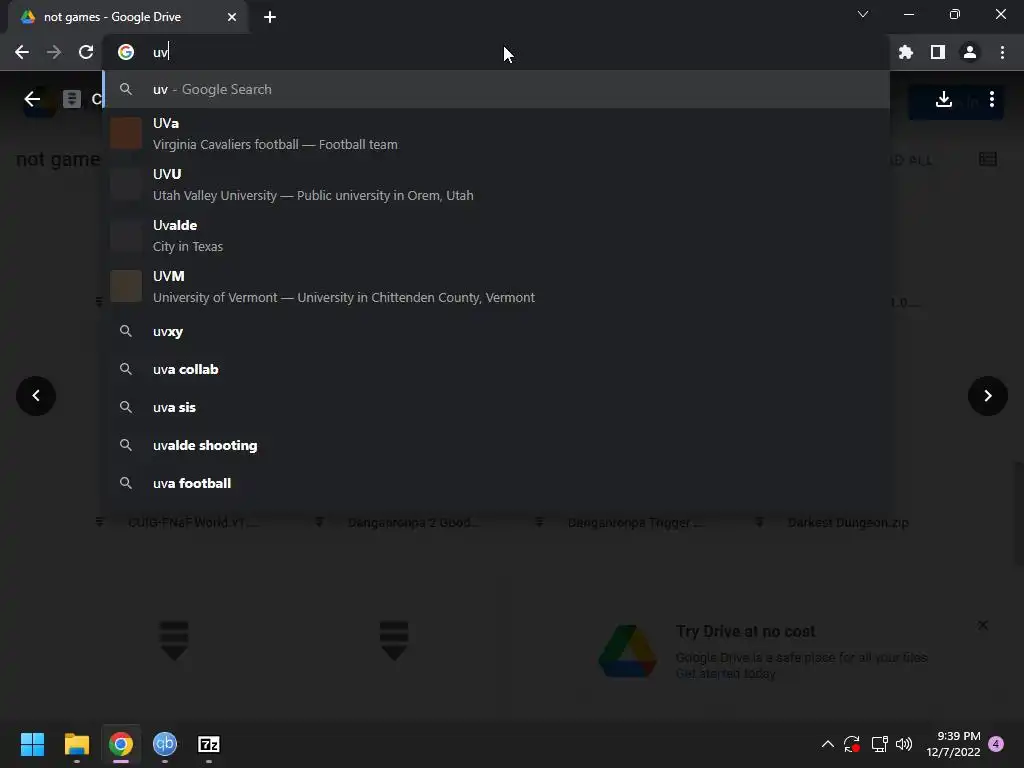Open the tab search chevron
Image resolution: width=1024 pixels, height=768 pixels.
(x=863, y=14)
